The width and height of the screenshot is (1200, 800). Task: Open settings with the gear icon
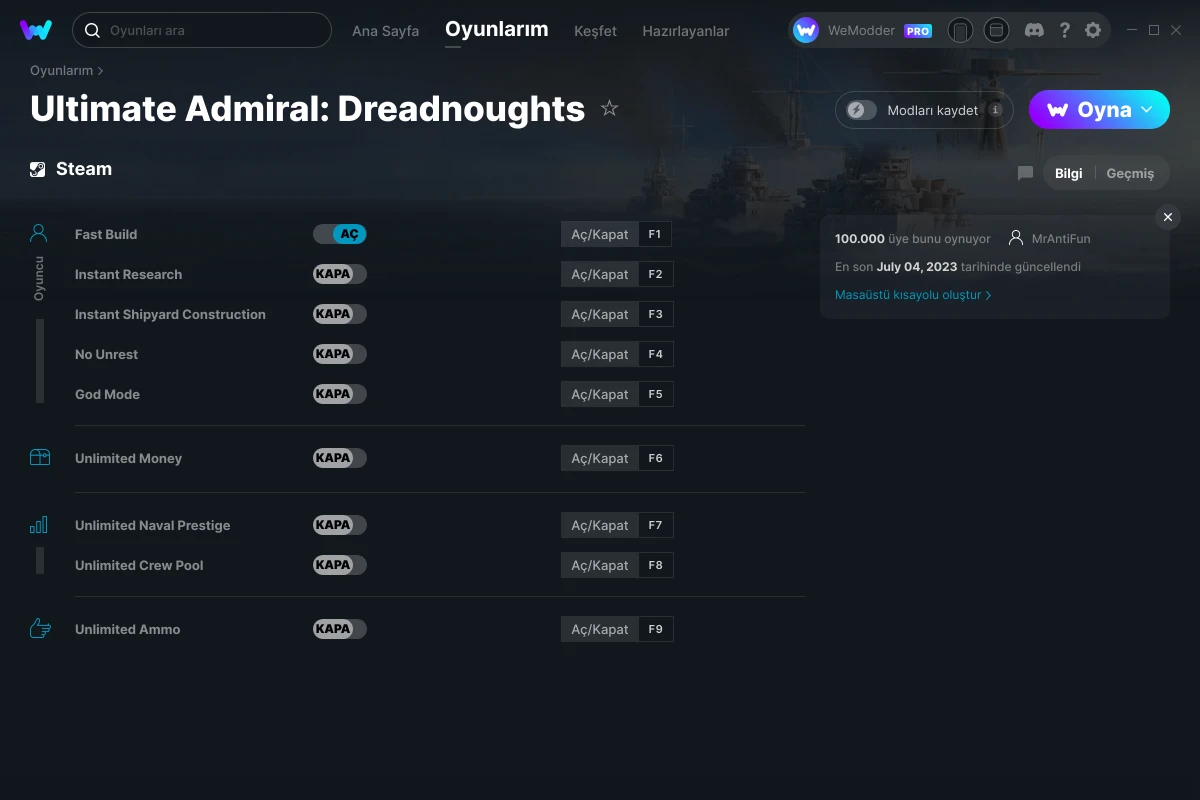tap(1093, 30)
